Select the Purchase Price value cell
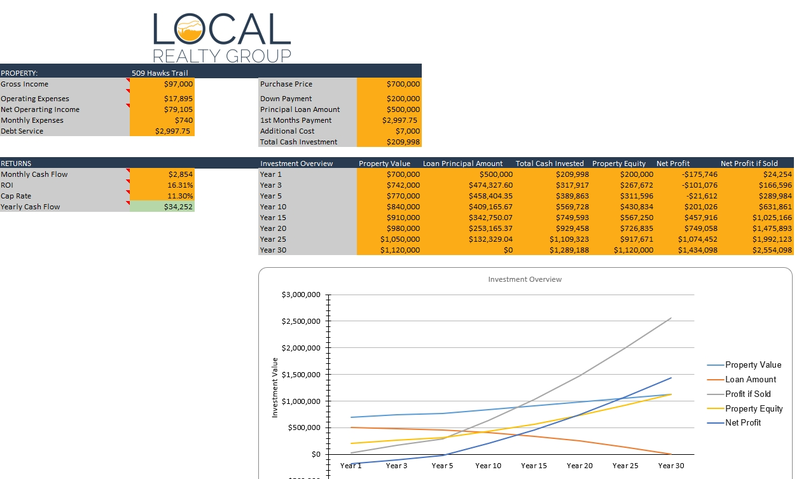 (x=389, y=84)
